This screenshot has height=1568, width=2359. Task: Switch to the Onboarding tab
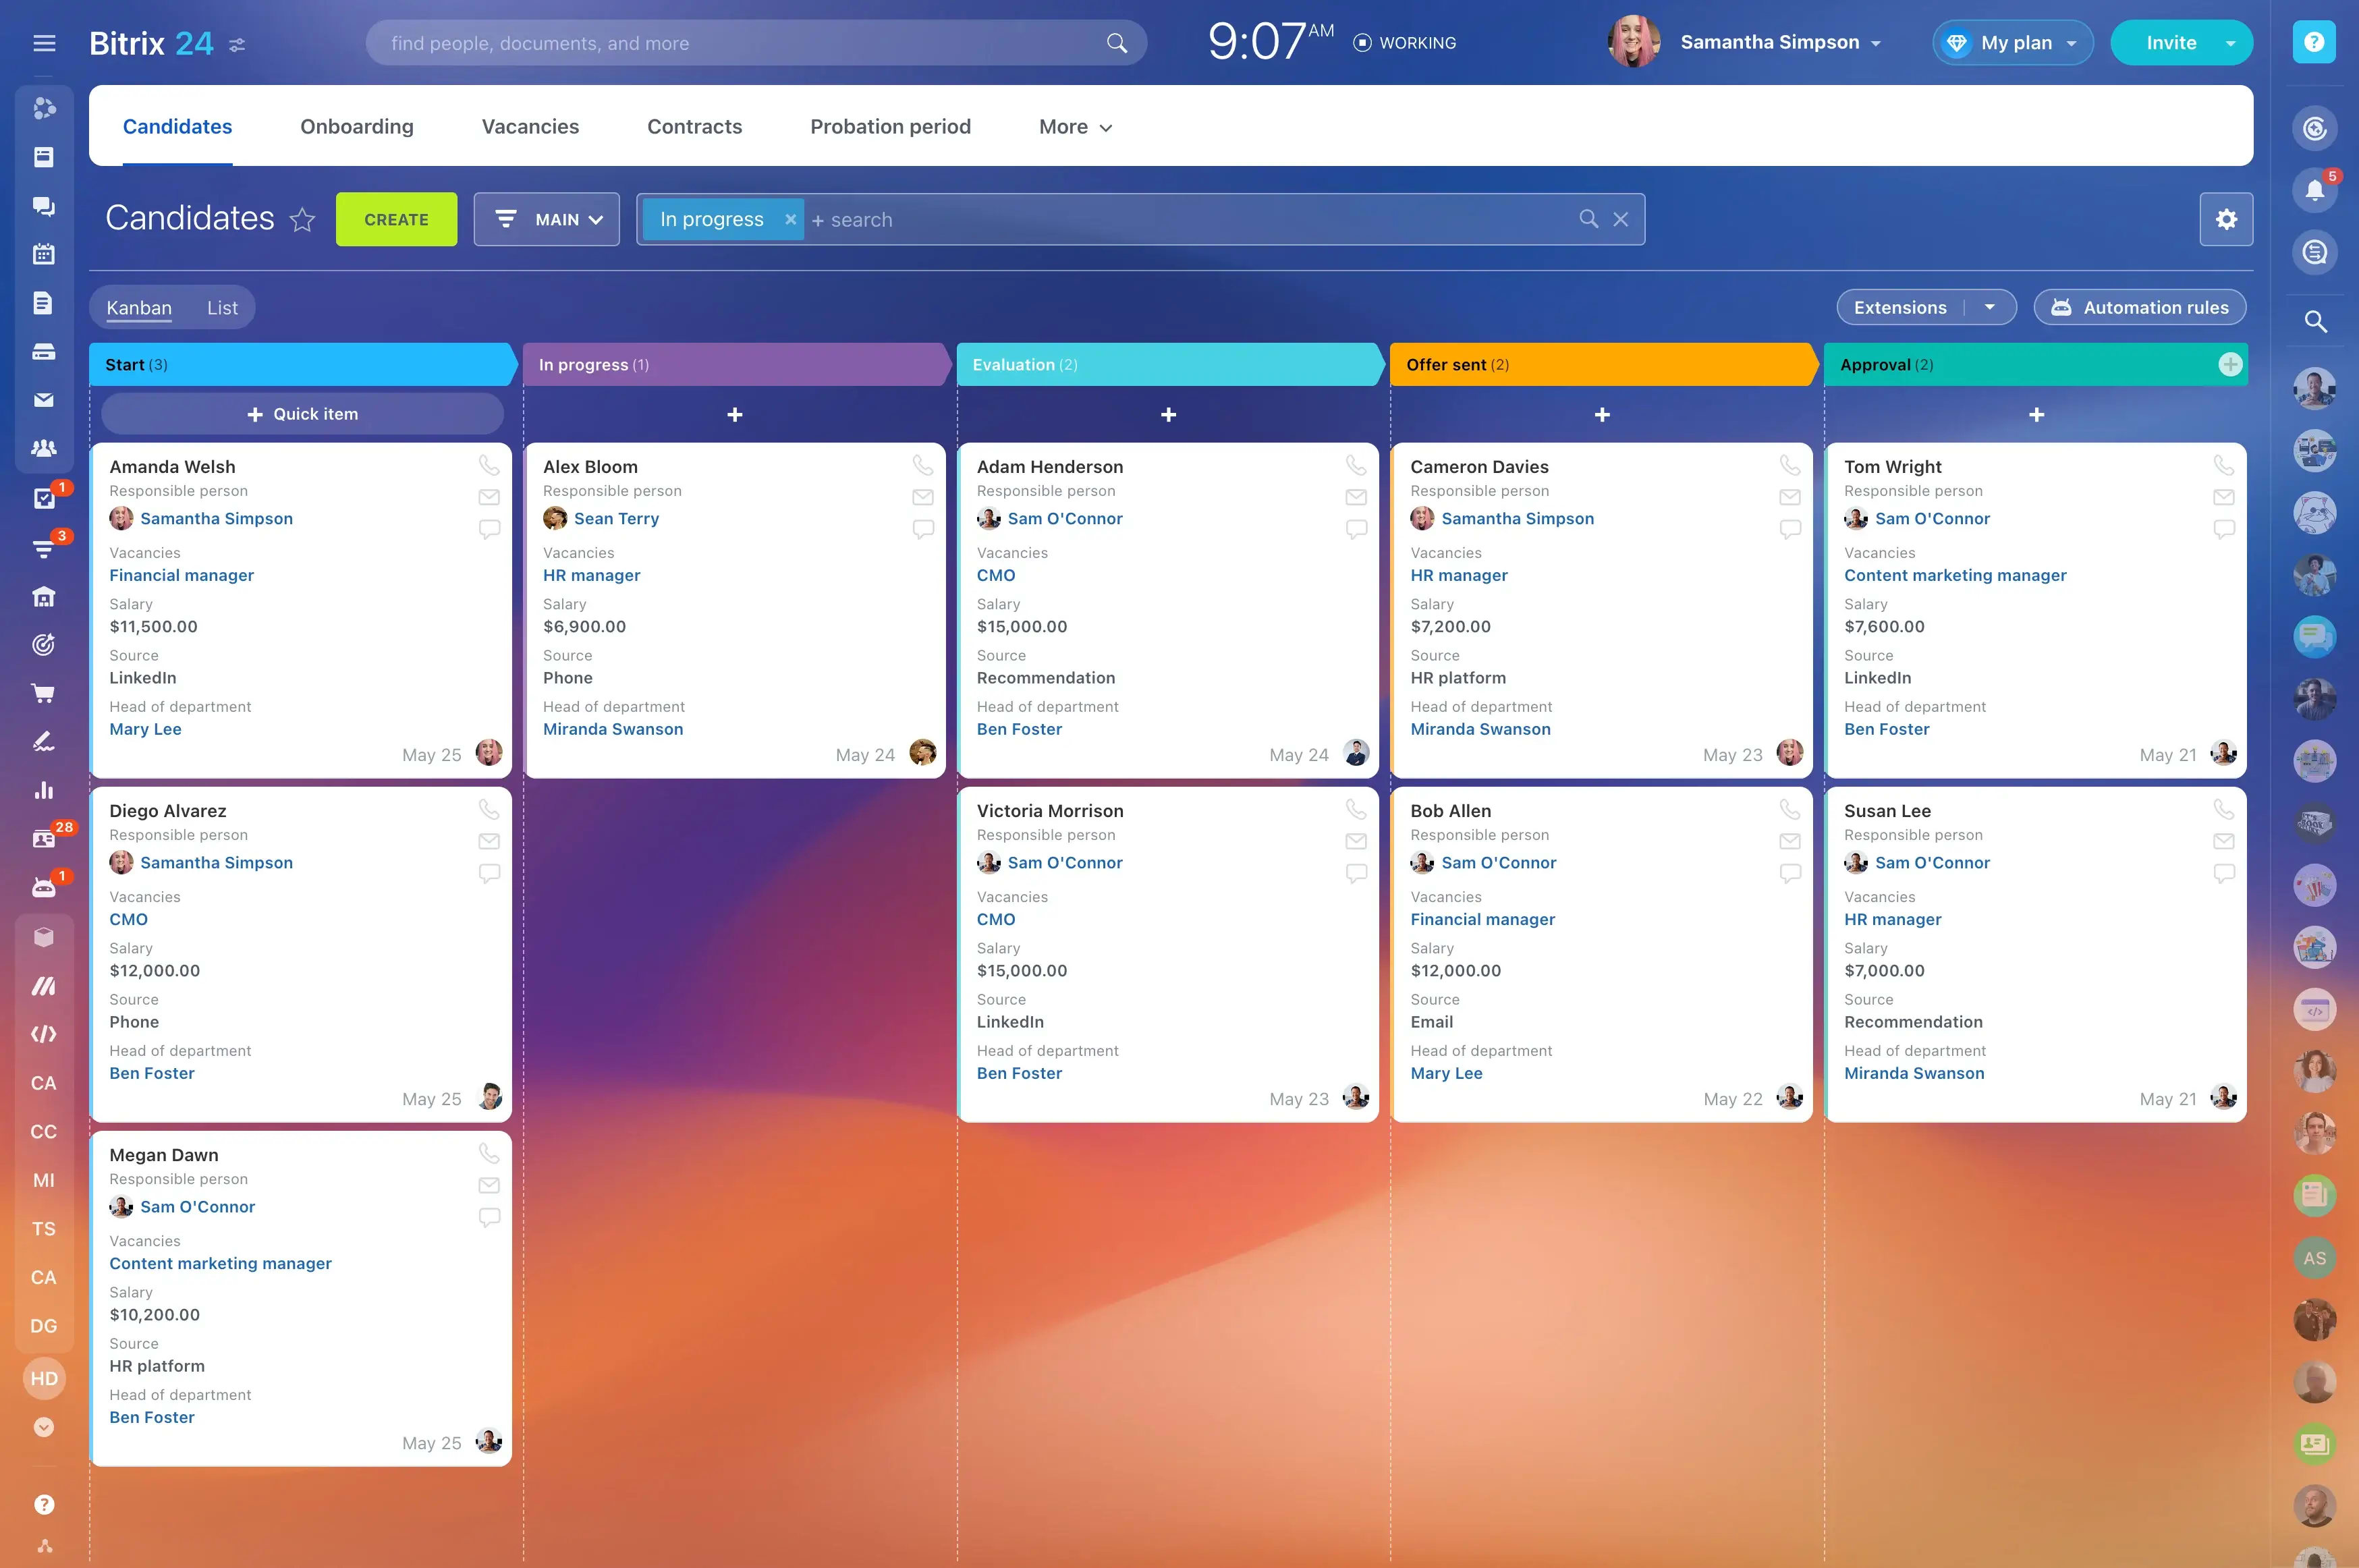pyautogui.click(x=357, y=127)
